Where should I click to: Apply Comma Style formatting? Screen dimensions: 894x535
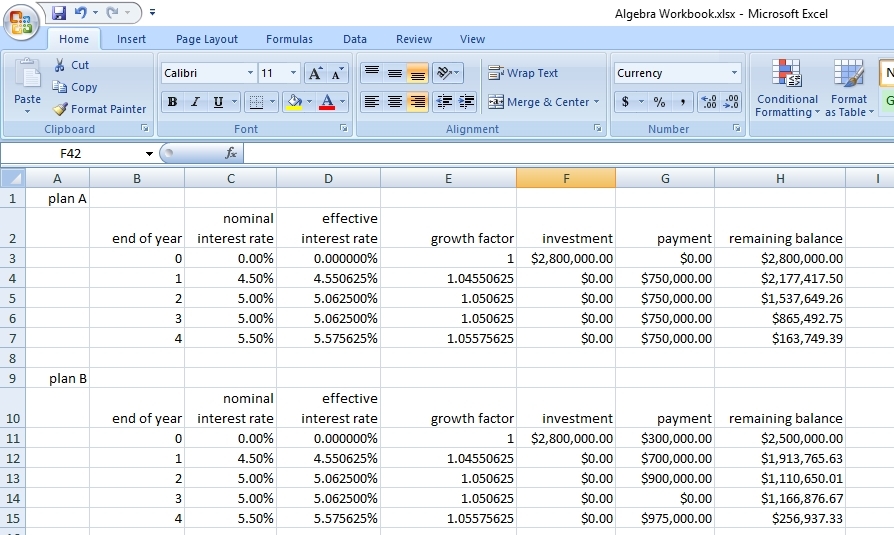point(682,102)
